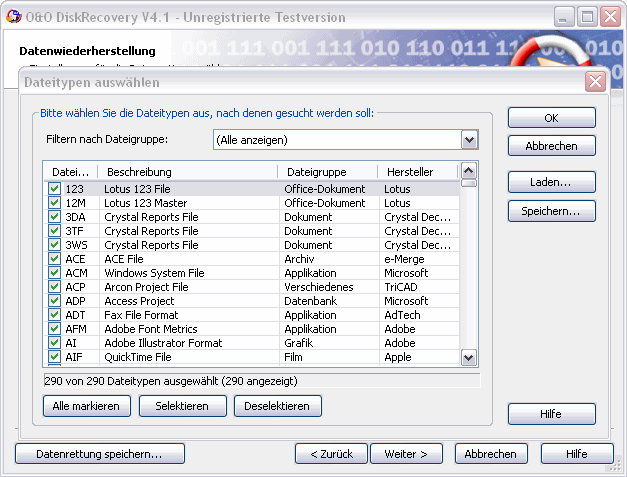
Task: Toggle the ADT Fax File checkbox
Action: (x=54, y=314)
